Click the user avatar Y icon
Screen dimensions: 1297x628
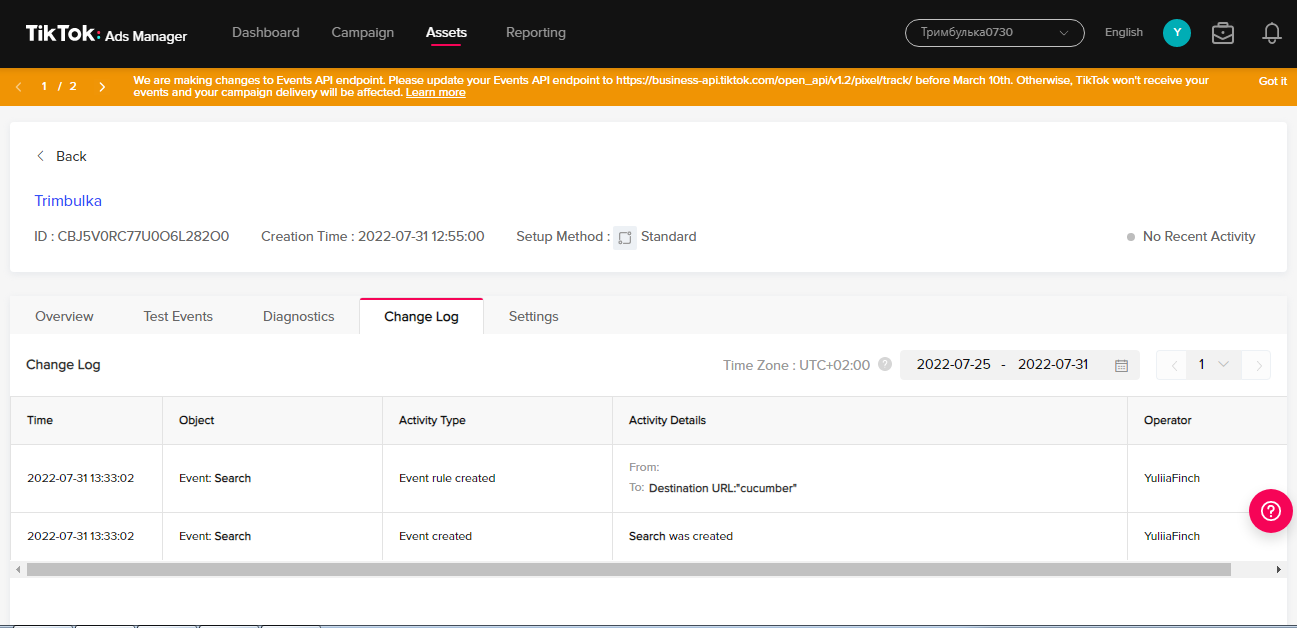click(x=1176, y=33)
